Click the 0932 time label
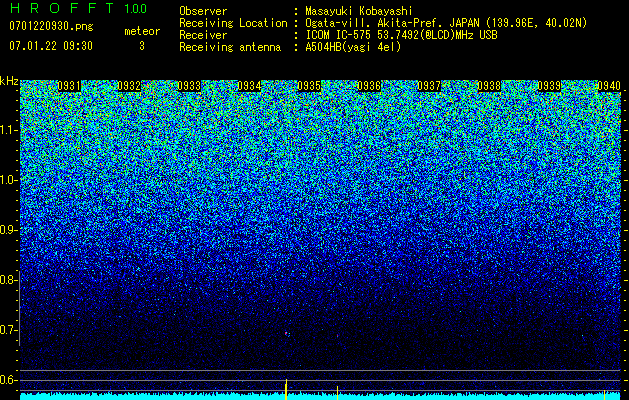Viewport: 629px width, 400px height. pos(129,86)
